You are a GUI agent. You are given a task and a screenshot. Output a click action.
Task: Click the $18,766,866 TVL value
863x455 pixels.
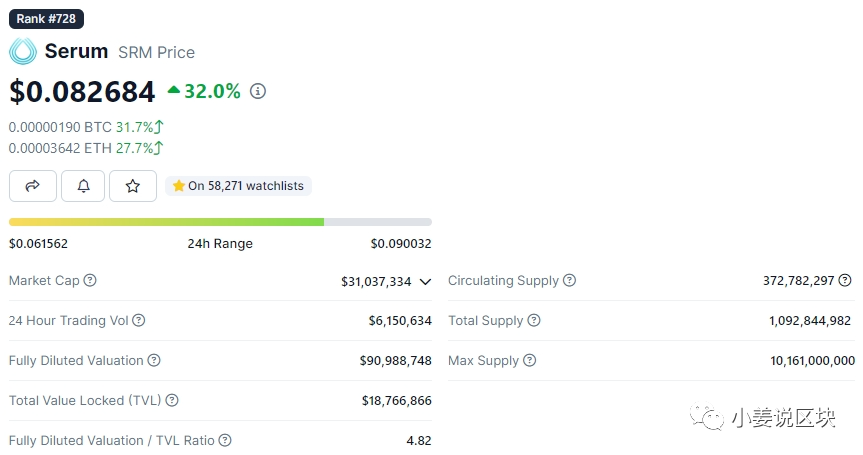coord(397,401)
